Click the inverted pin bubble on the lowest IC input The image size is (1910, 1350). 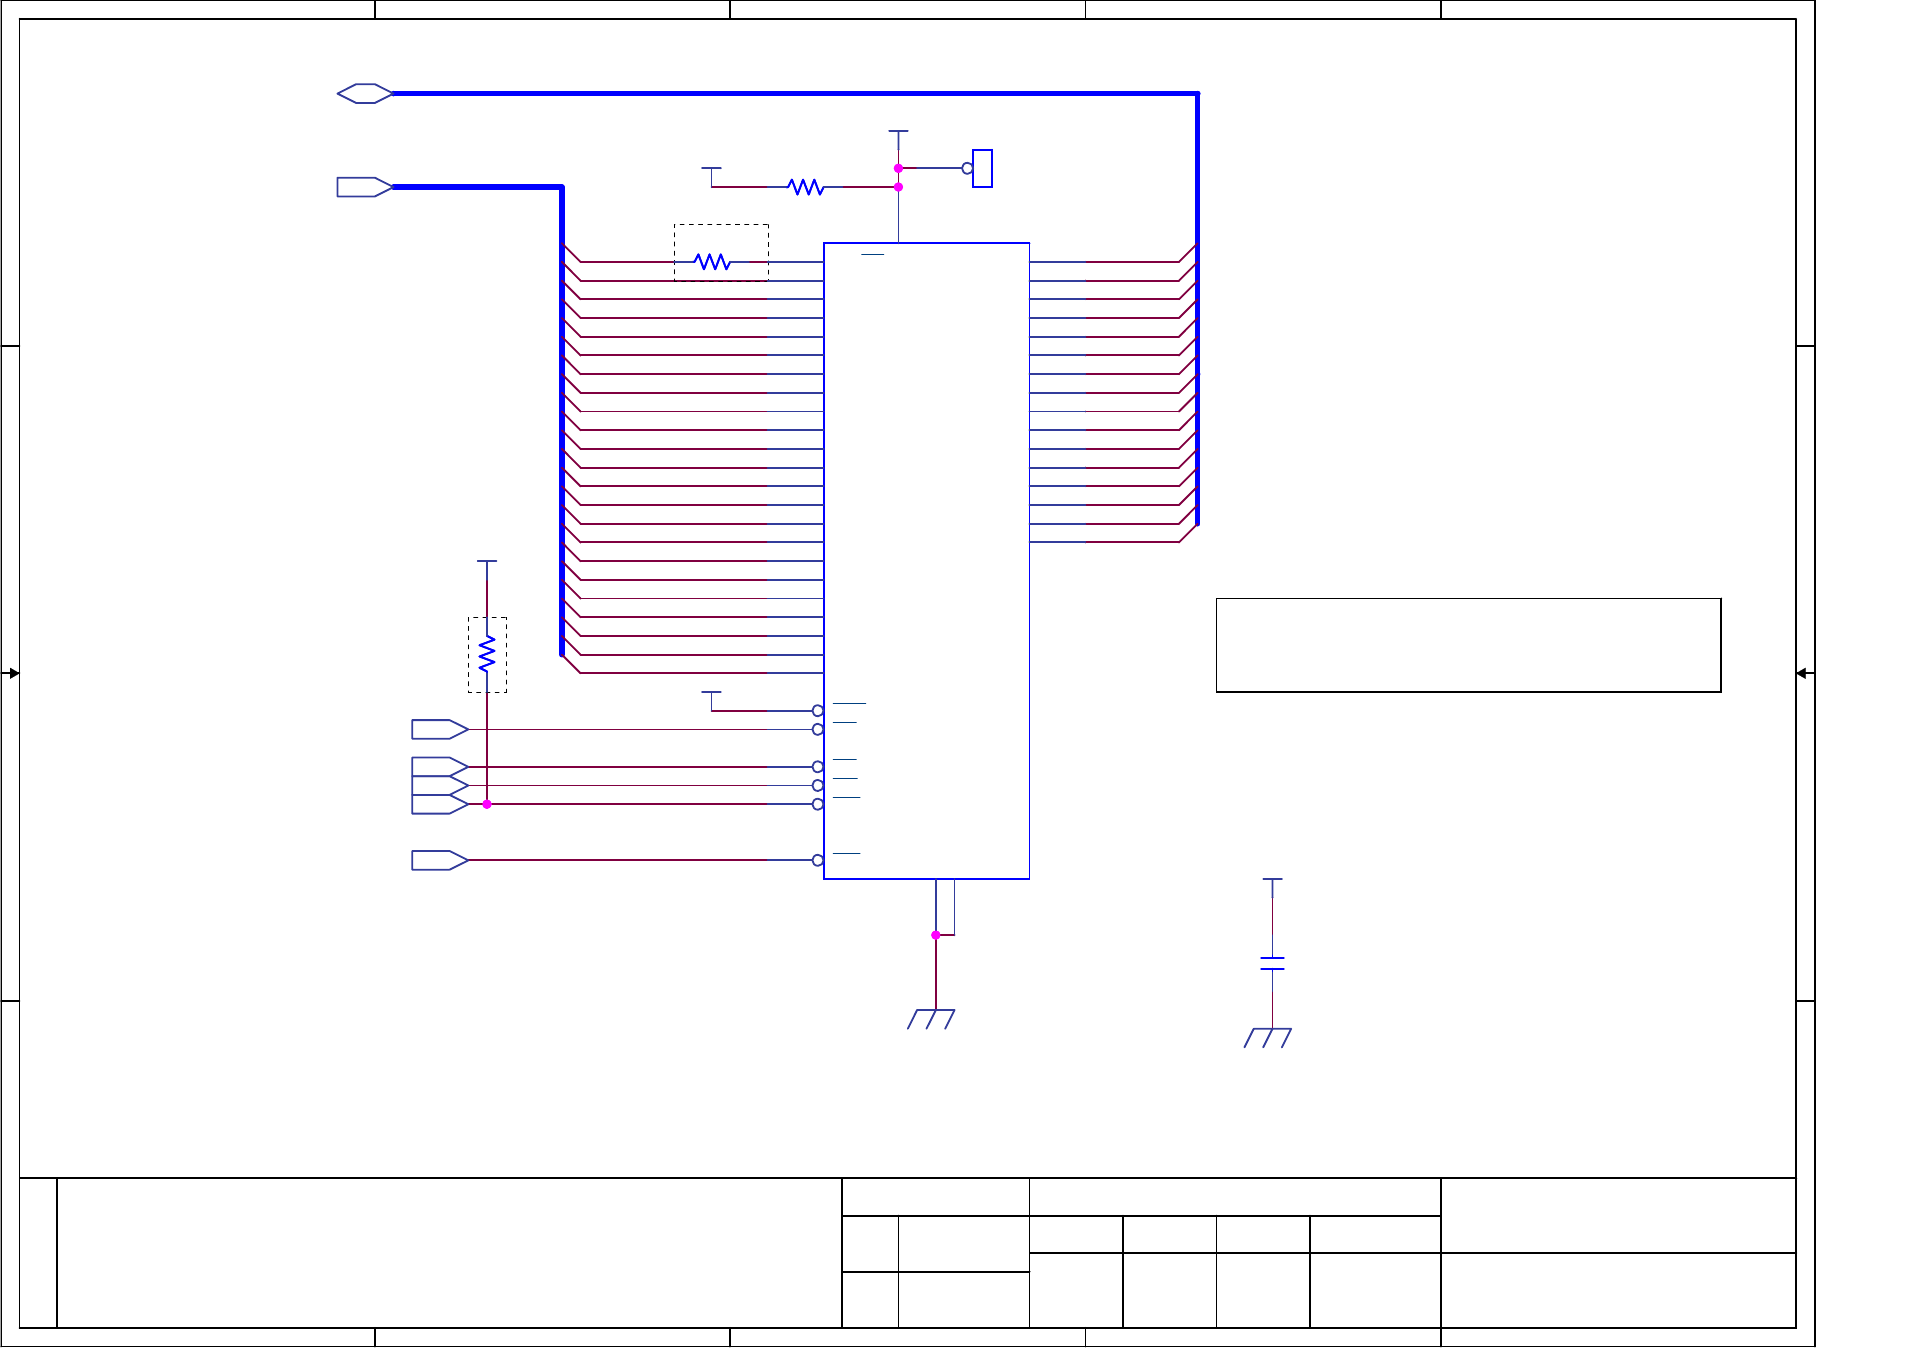(x=818, y=861)
